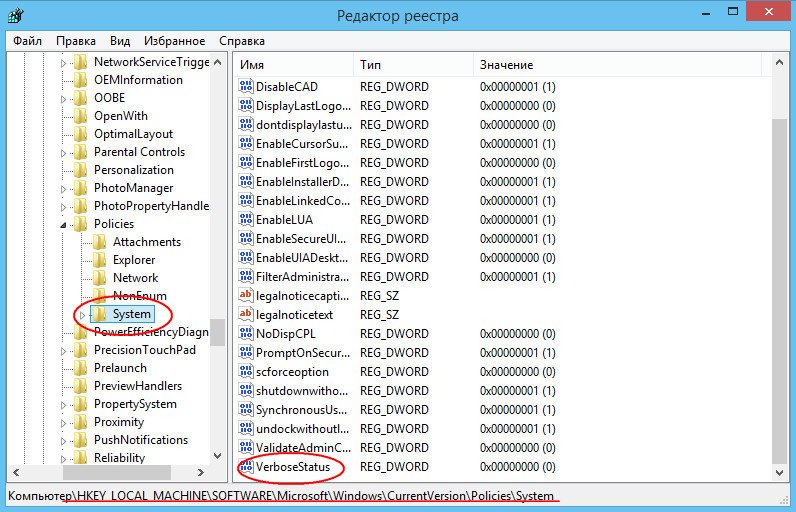Viewport: 796px width, 512px height.
Task: Open the Правка menu
Action: (x=76, y=41)
